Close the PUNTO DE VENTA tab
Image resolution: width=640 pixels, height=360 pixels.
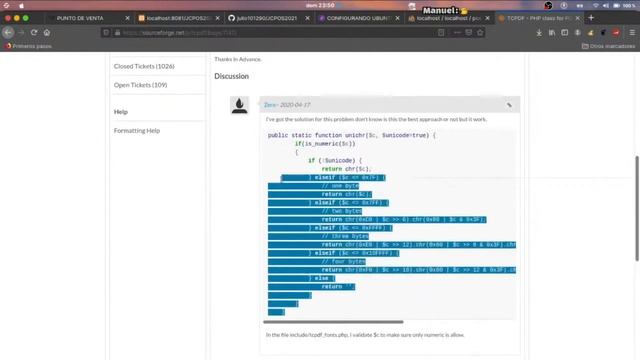pos(127,18)
